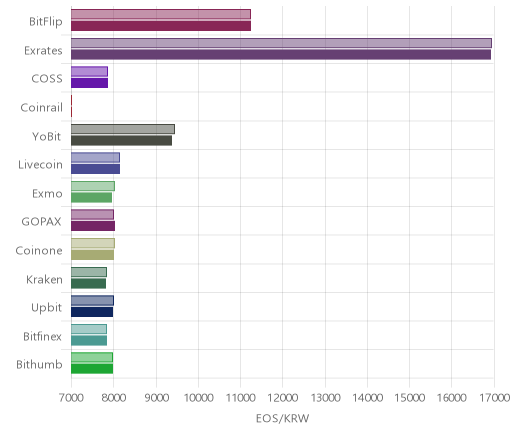
Task: Click the 12000 x-axis tick label
Action: click(283, 398)
